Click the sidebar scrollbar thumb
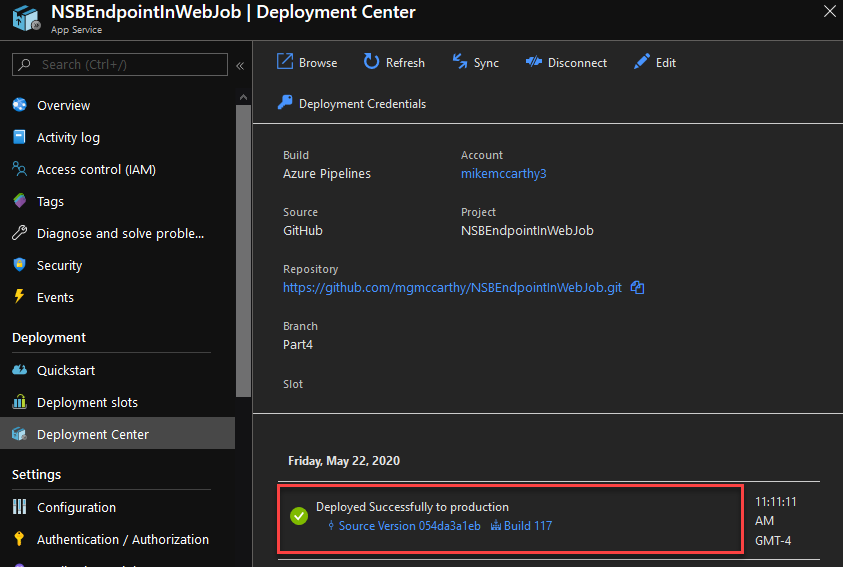This screenshot has width=843, height=567. click(244, 250)
